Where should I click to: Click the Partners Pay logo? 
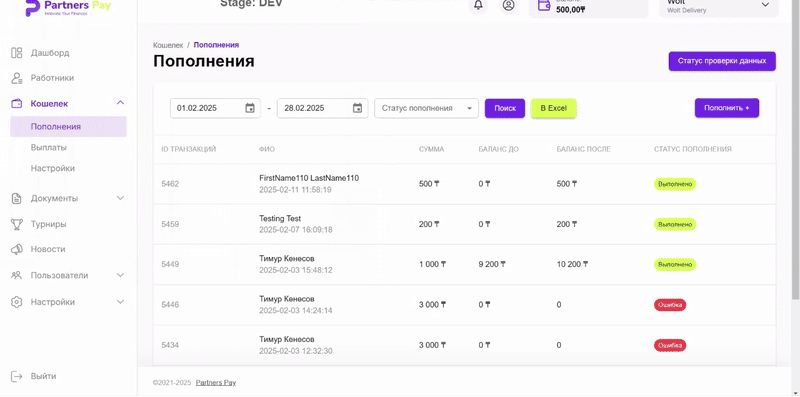click(x=68, y=8)
